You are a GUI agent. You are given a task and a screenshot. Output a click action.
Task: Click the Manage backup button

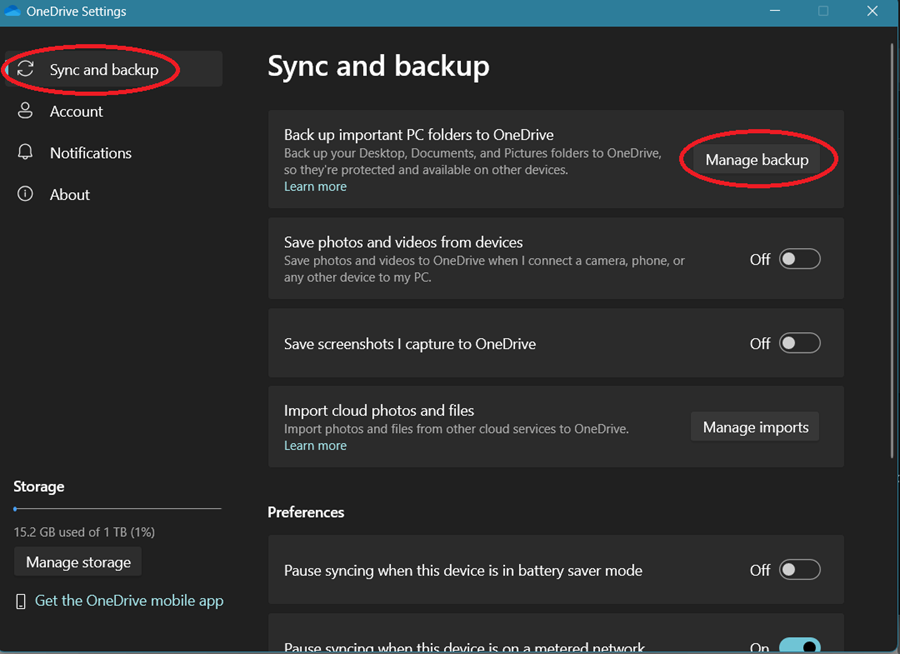(x=757, y=160)
